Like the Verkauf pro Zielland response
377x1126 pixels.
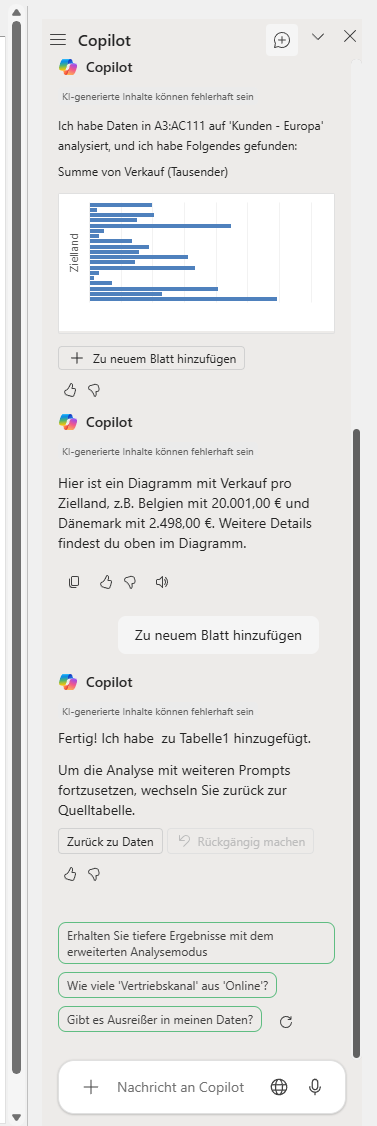[106, 582]
